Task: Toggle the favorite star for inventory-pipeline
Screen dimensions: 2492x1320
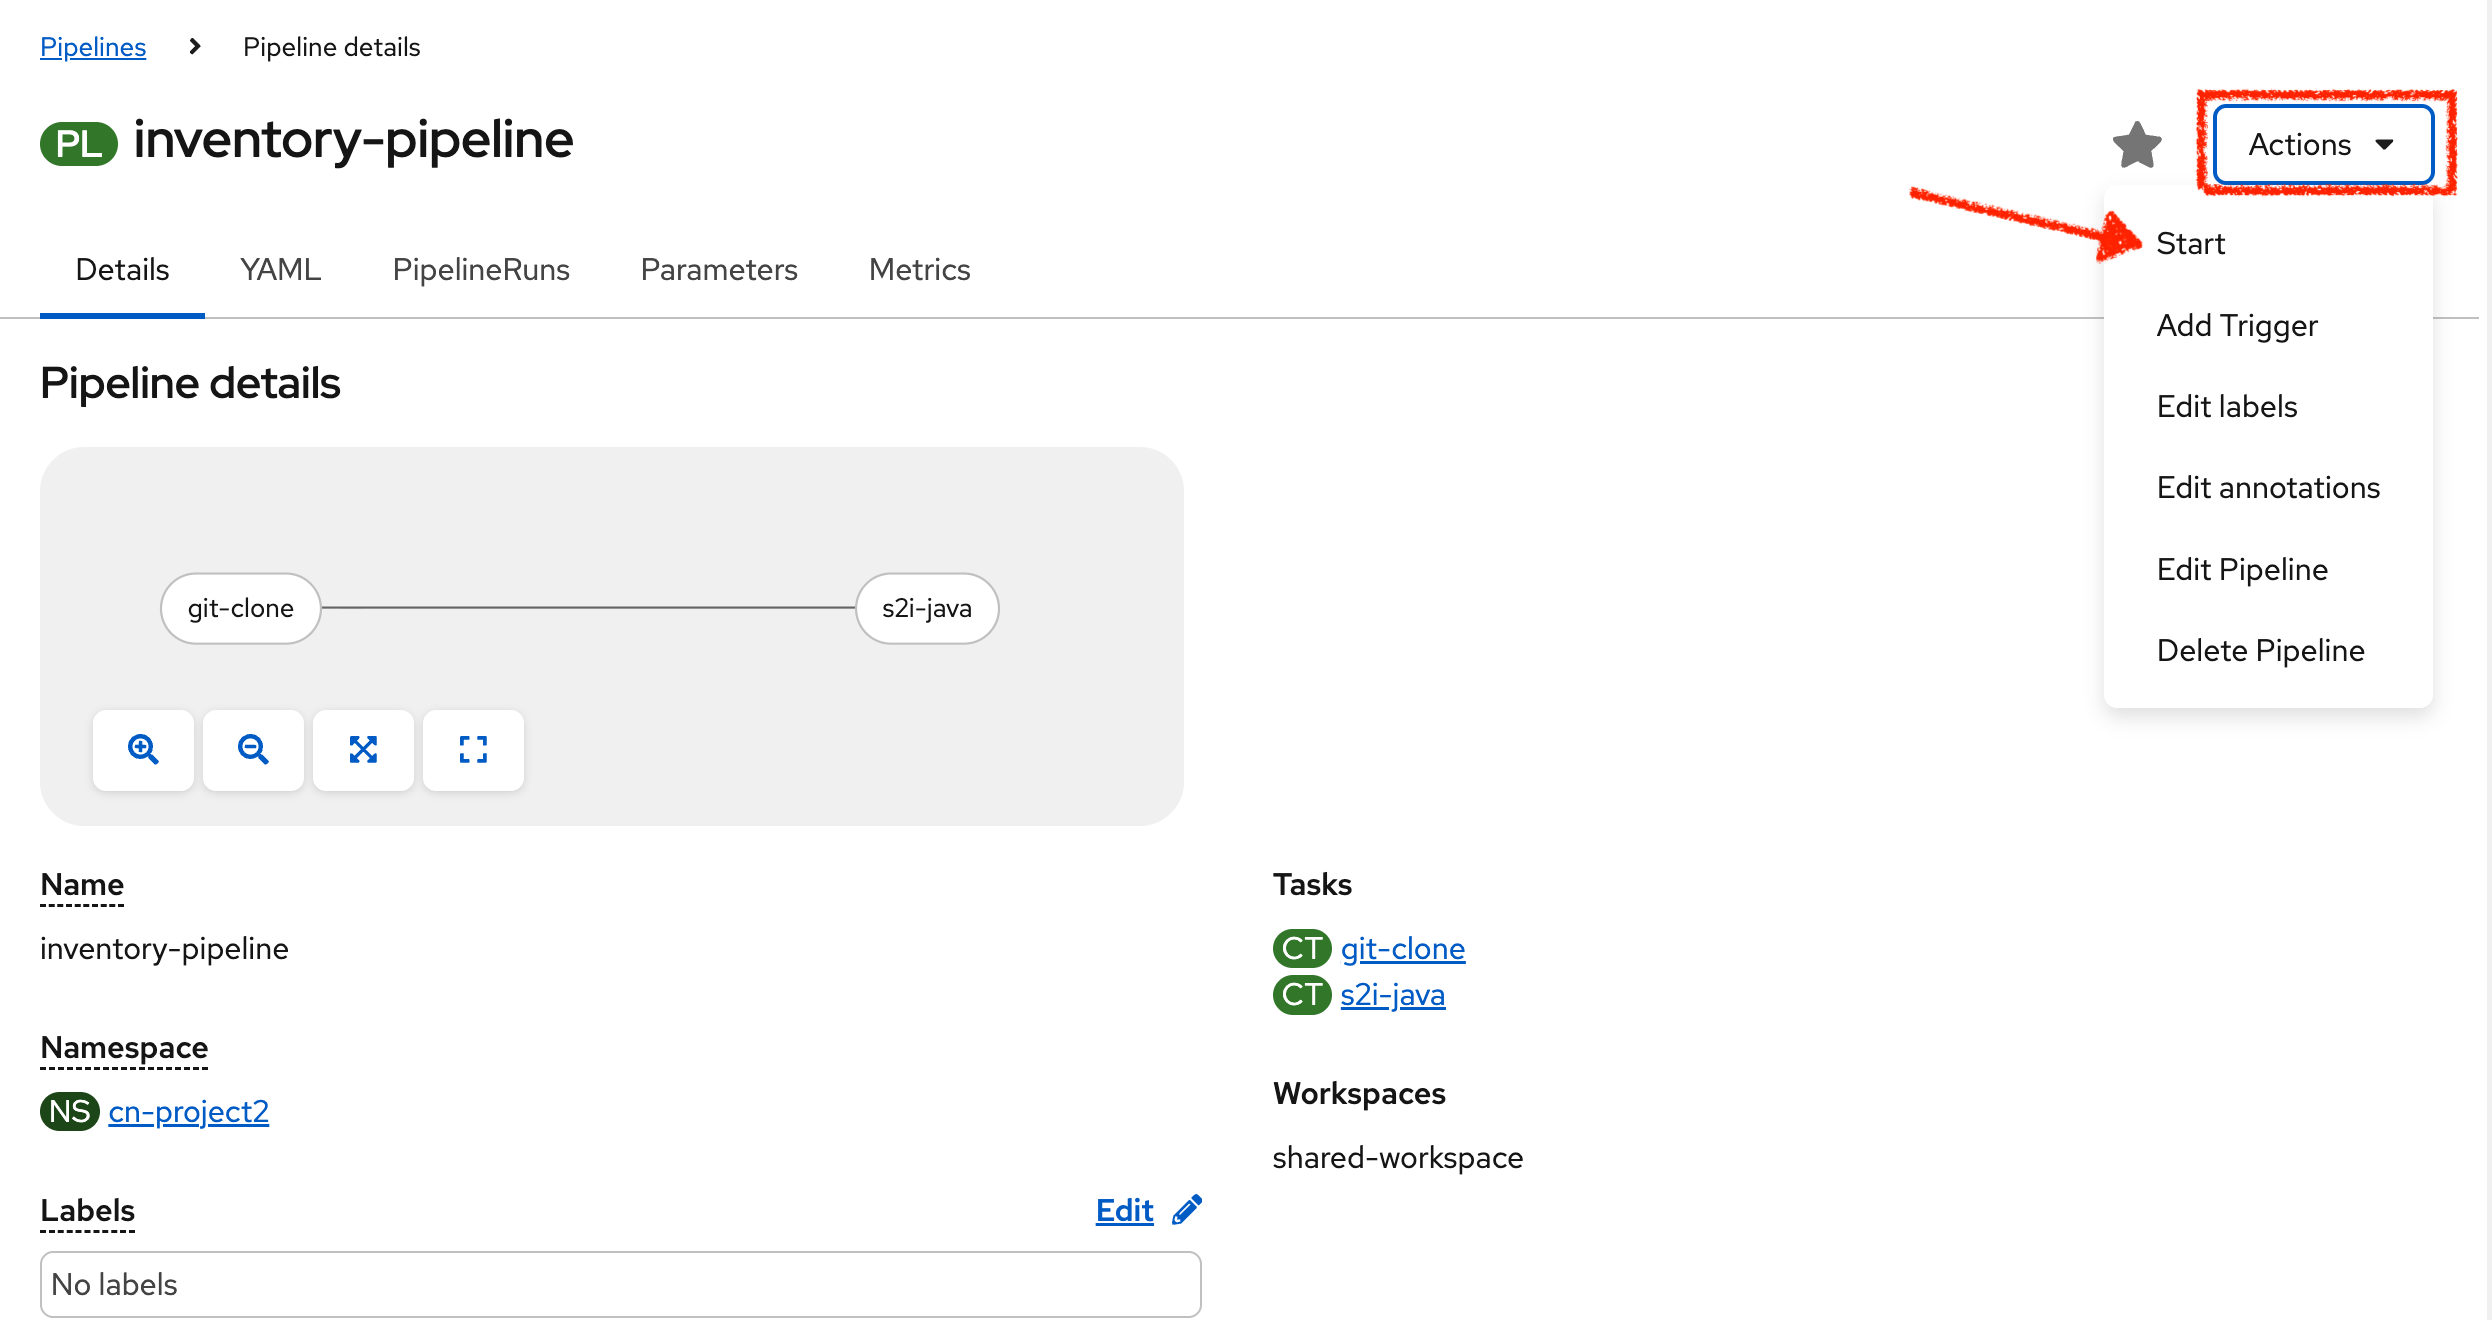Action: coord(2137,144)
